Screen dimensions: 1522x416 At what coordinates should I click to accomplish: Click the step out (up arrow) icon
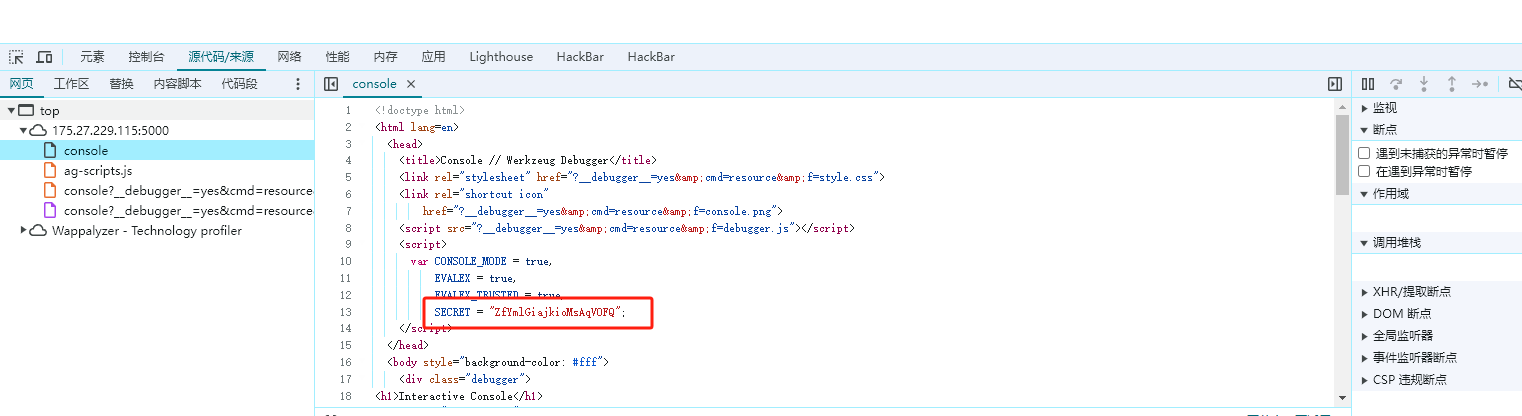[1452, 84]
